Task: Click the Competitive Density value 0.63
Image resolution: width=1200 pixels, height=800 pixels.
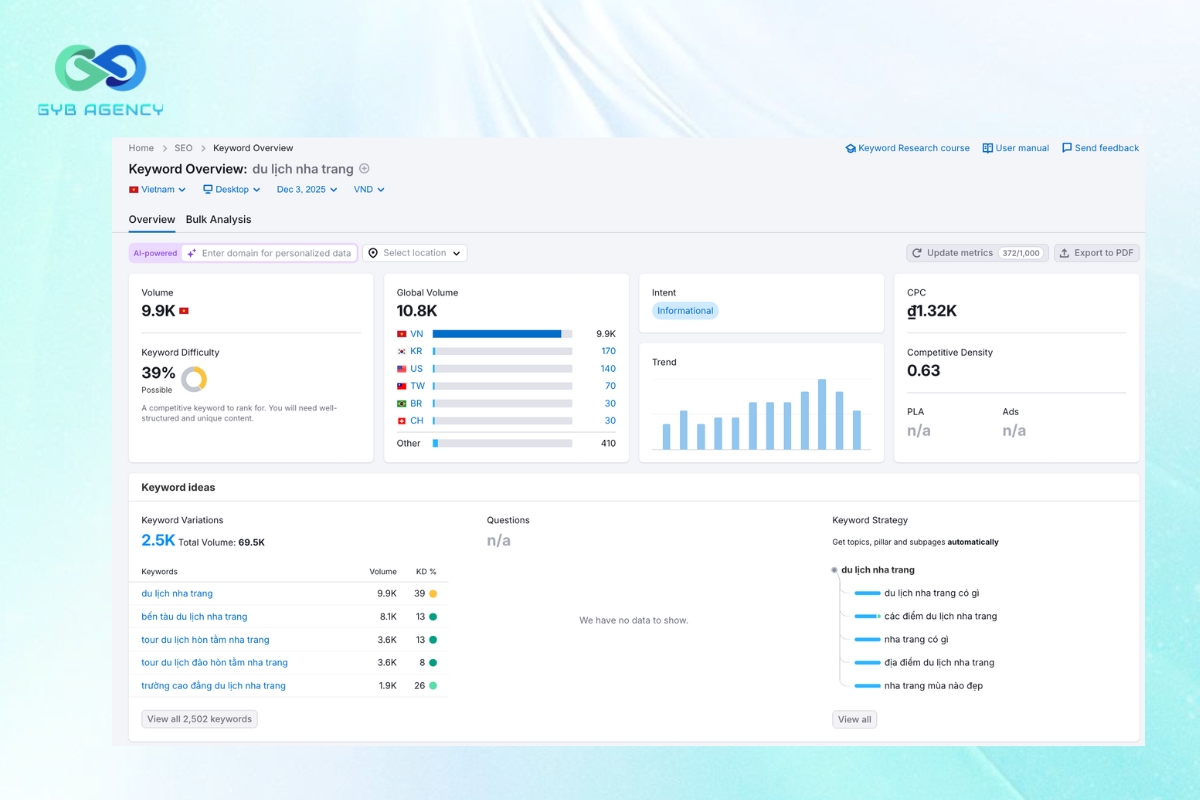Action: (924, 370)
